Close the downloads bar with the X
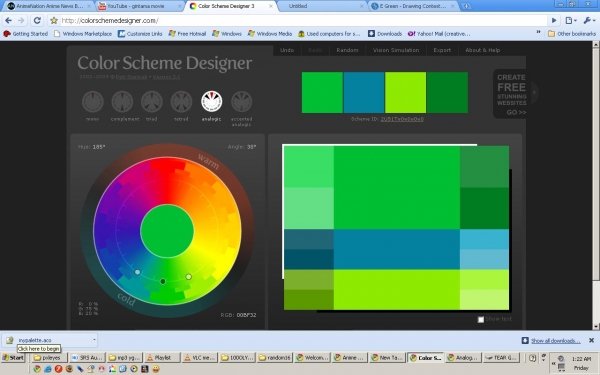The width and height of the screenshot is (600, 375). point(591,340)
